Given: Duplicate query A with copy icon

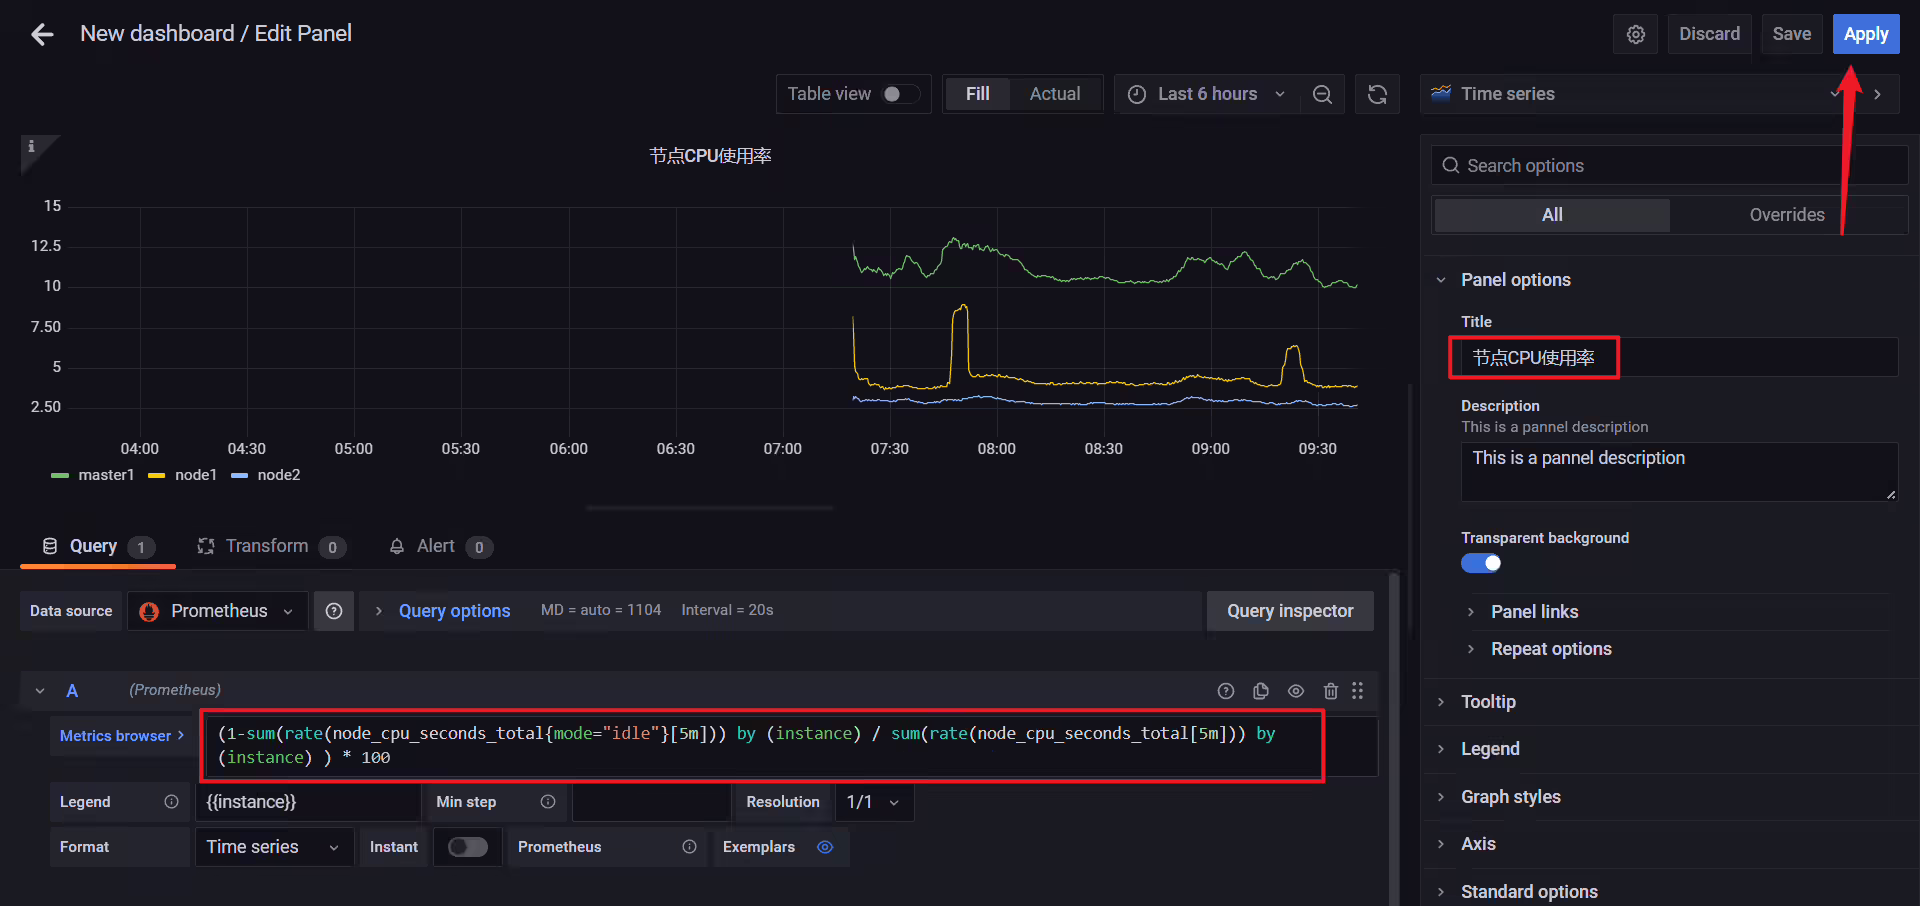Looking at the screenshot, I should [1261, 691].
